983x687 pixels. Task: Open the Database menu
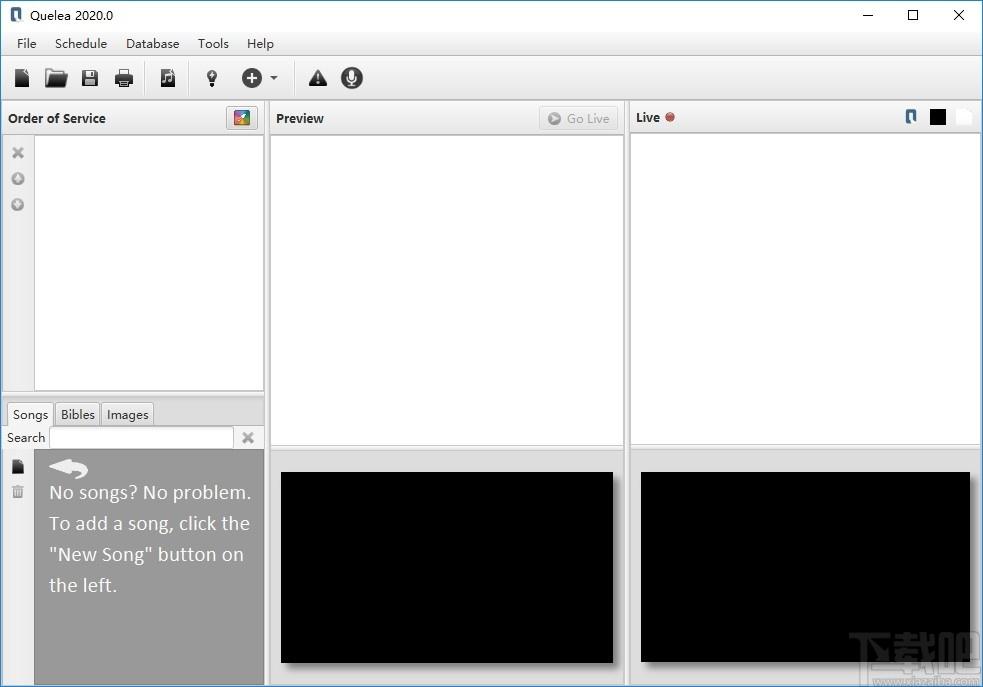(152, 43)
